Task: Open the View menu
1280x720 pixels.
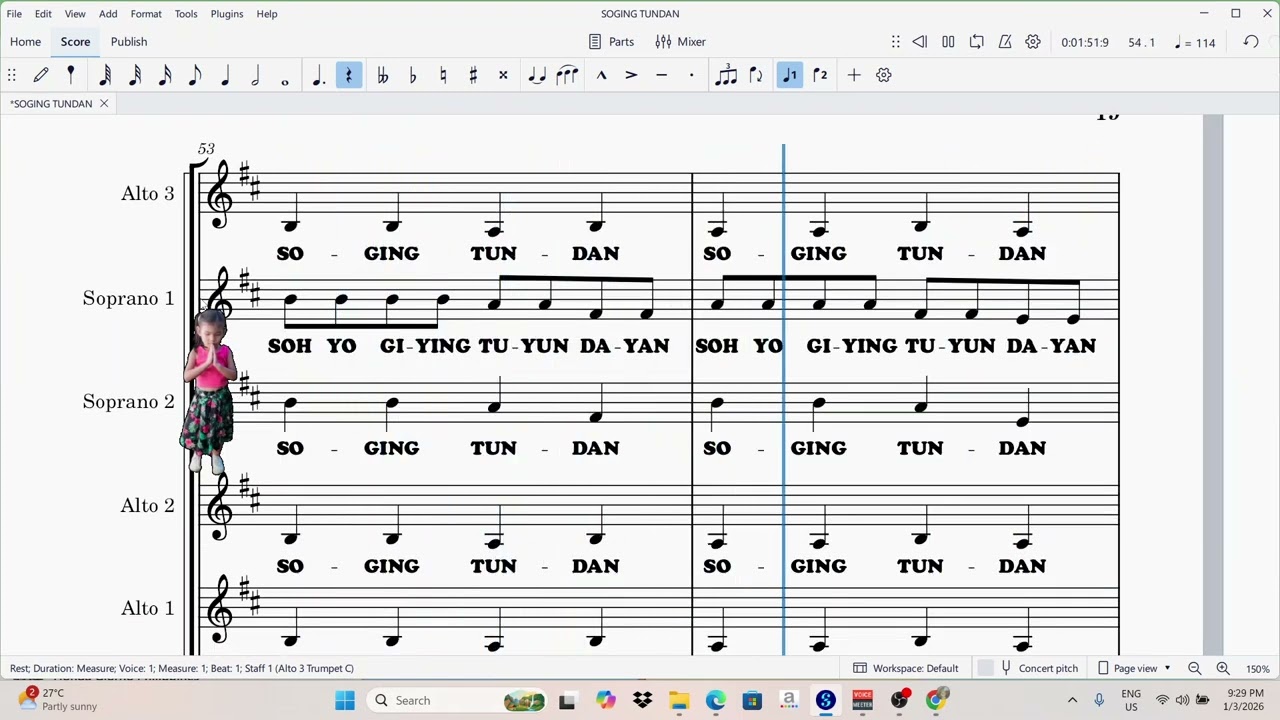Action: 75,14
